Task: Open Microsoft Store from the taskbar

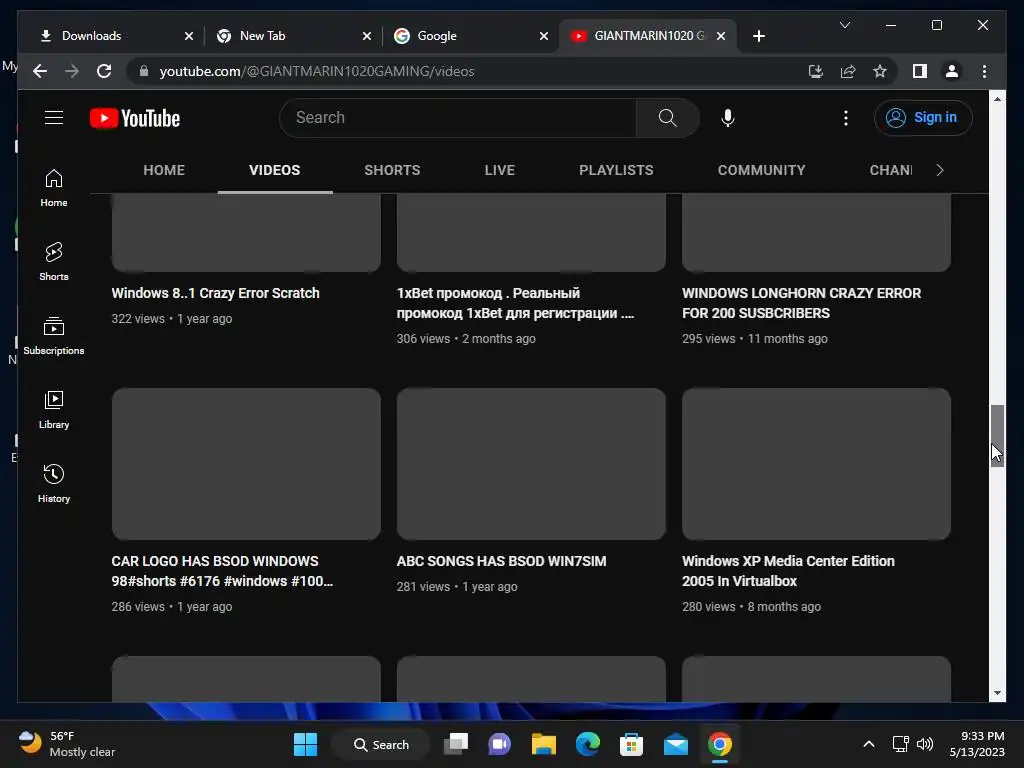Action: pos(632,744)
